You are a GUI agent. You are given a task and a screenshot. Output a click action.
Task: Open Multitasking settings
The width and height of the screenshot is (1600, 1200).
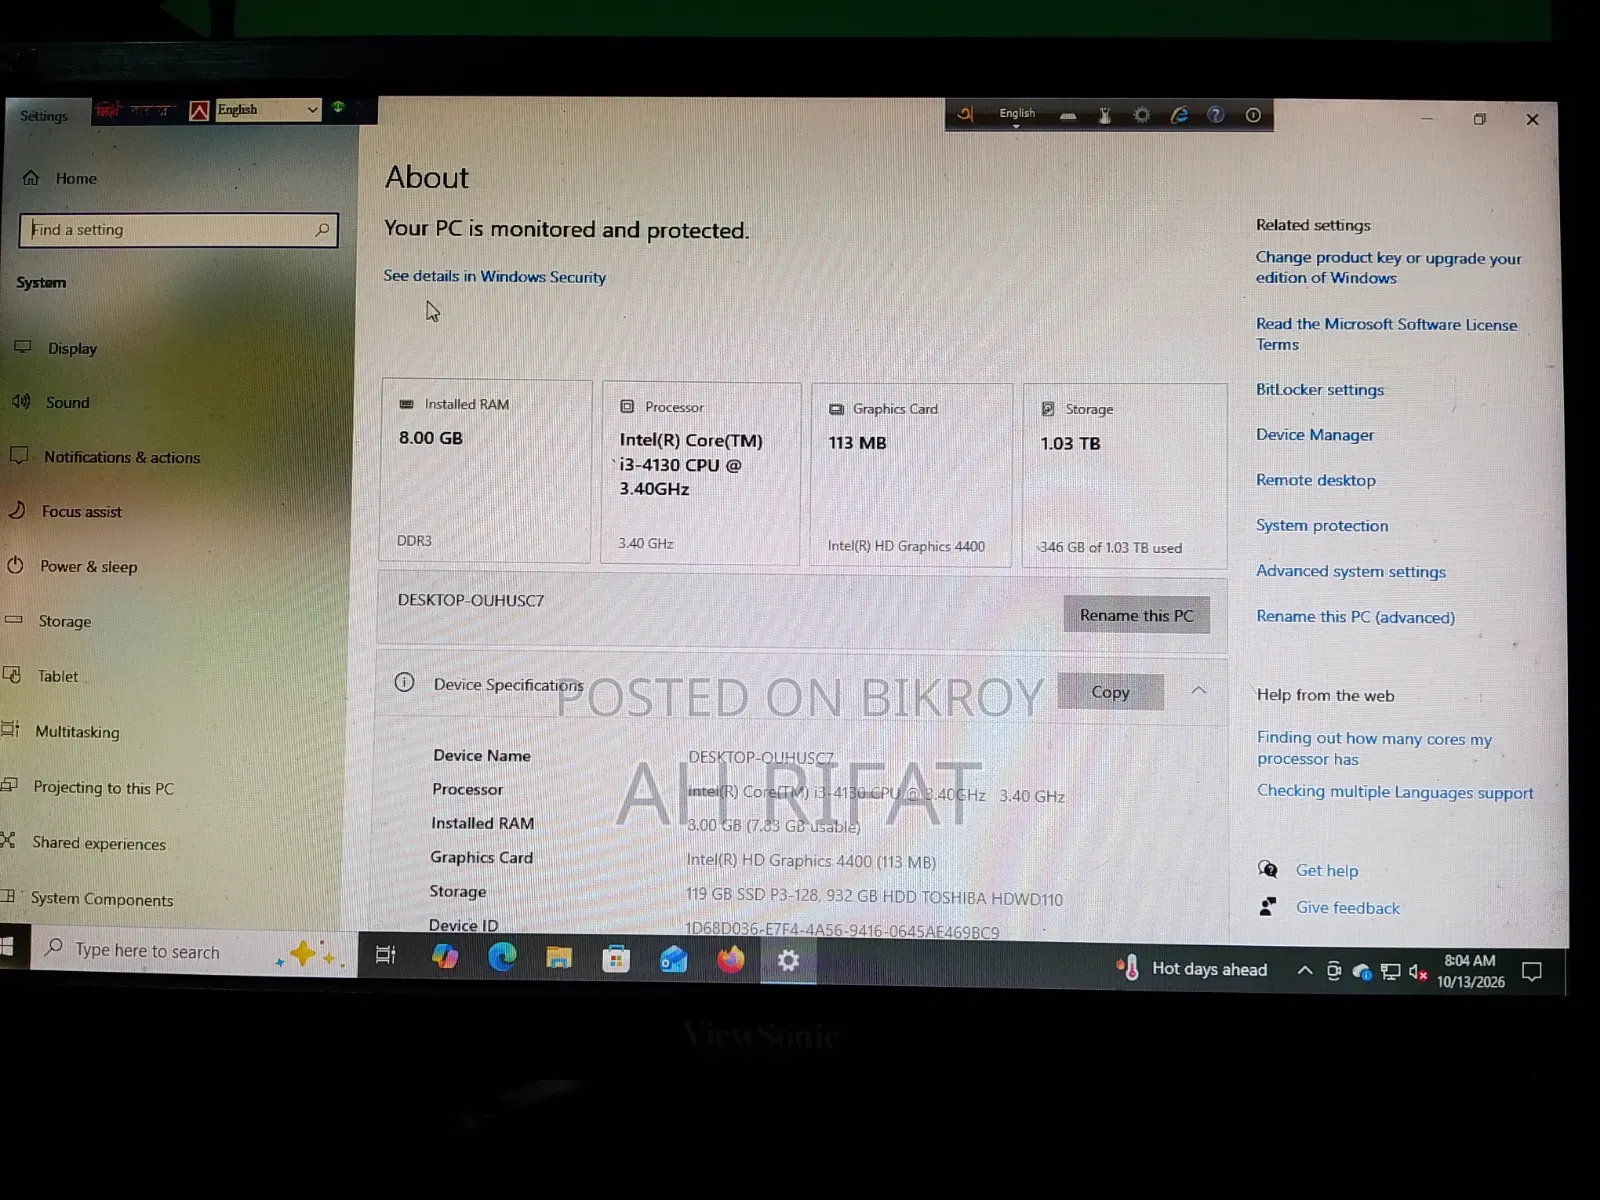tap(60, 731)
